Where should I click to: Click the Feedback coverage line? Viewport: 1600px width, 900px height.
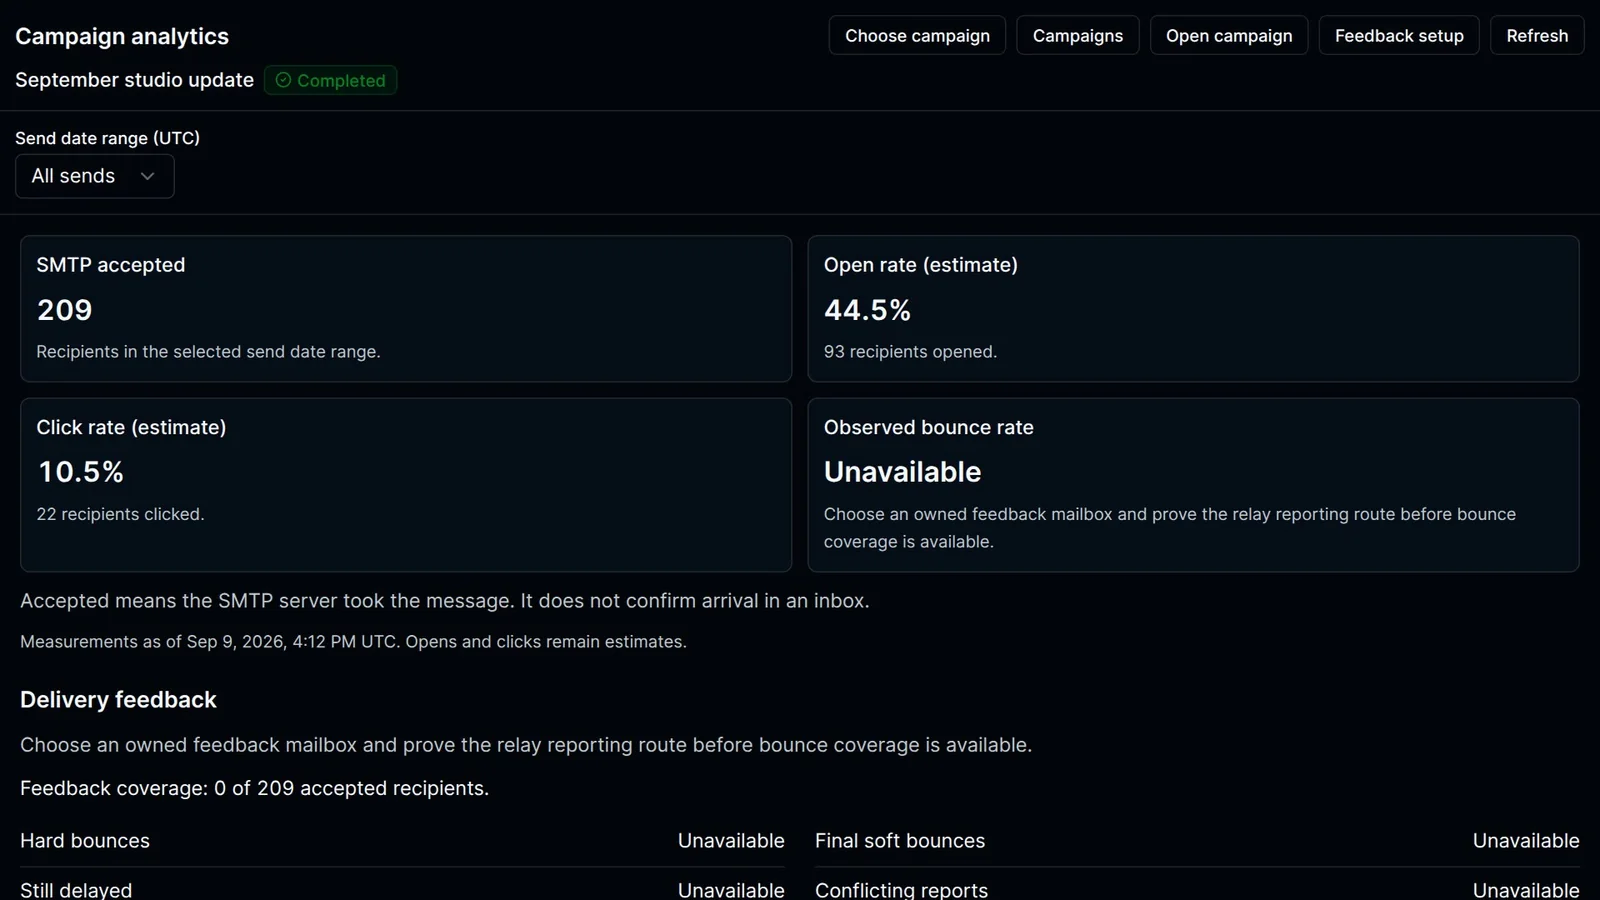coord(254,788)
